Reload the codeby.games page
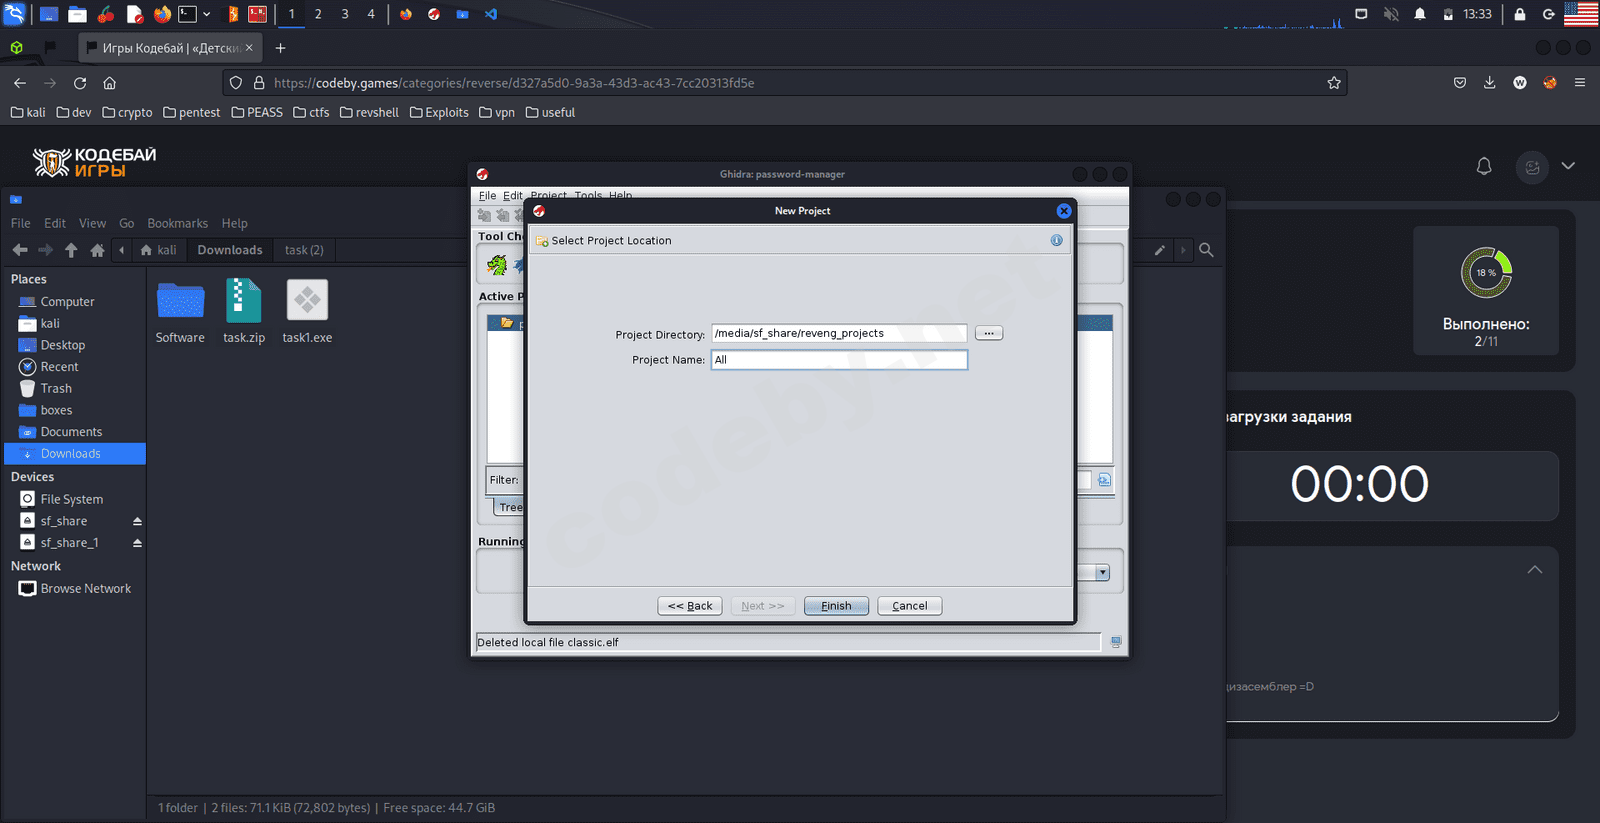Screen dimensions: 1600x823 [x=80, y=83]
